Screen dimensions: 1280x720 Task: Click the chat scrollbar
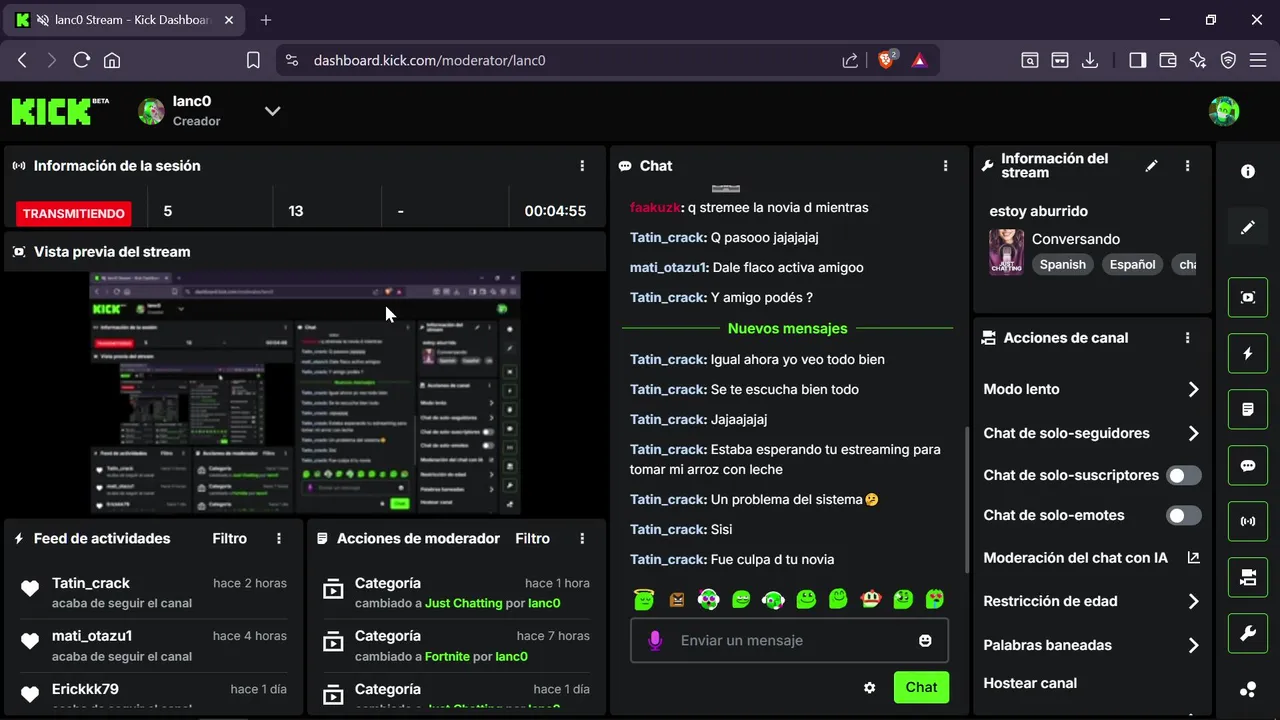coord(966,500)
